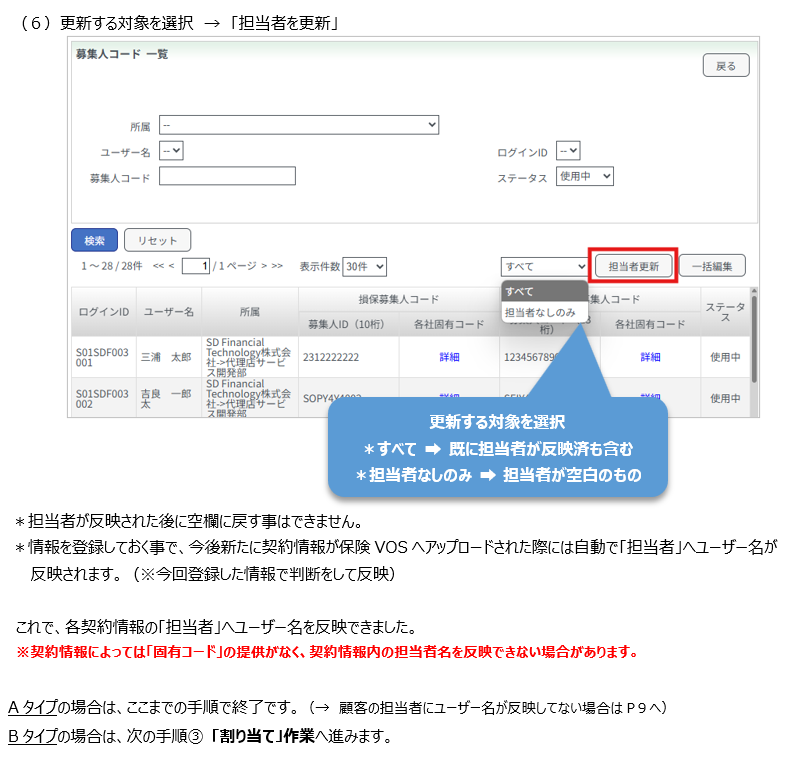Open the 表示件数 30件 dropdown
The width and height of the screenshot is (797, 766).
pyautogui.click(x=364, y=267)
